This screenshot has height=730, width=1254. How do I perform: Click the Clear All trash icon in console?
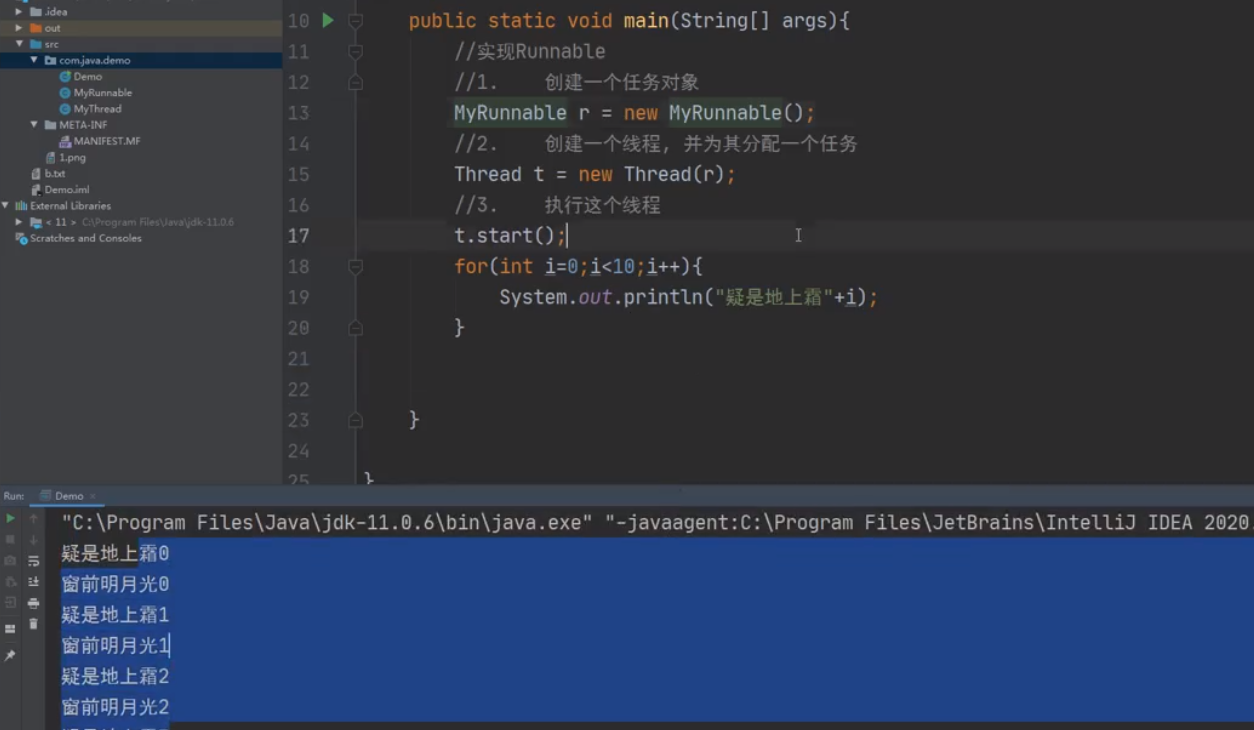33,624
